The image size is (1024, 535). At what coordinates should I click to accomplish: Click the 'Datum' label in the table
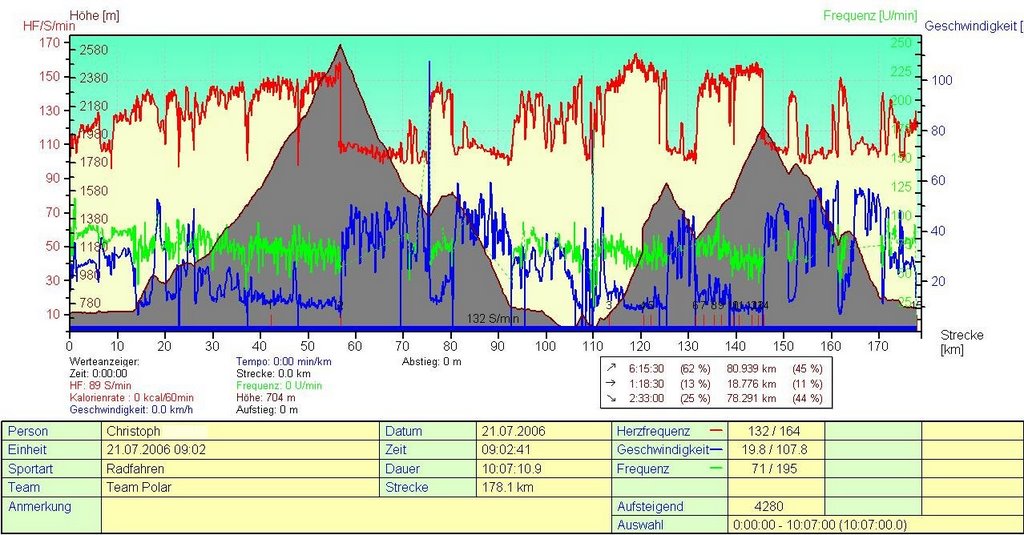(x=404, y=431)
